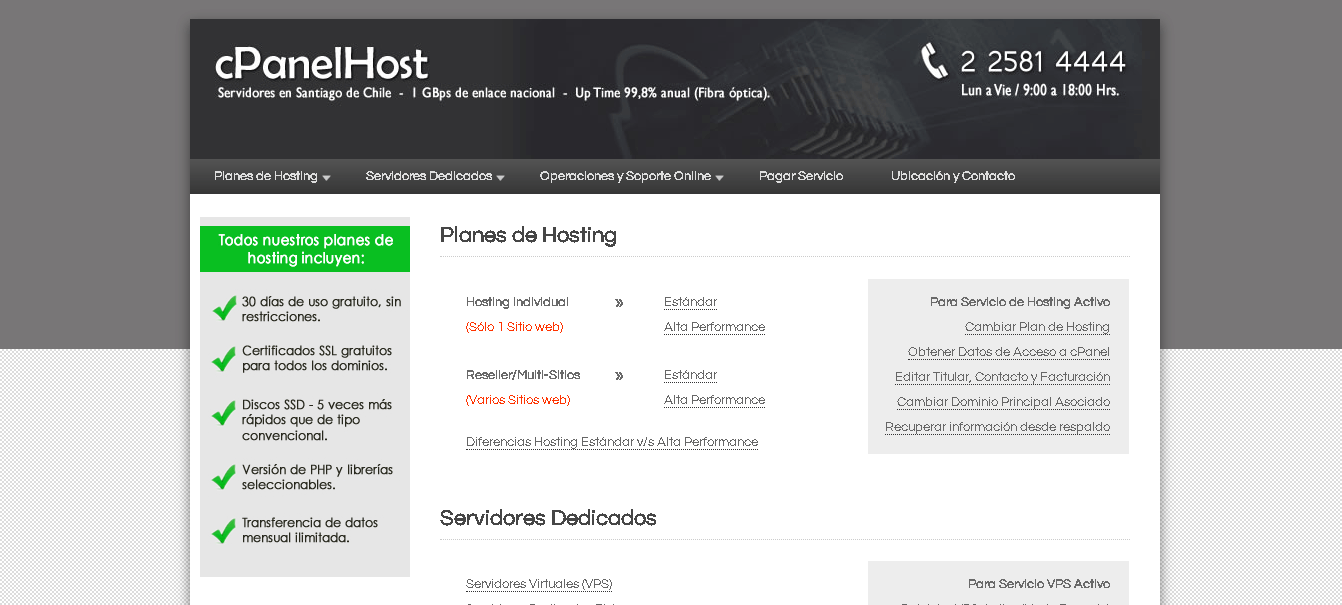1342x605 pixels.
Task: Open Alta Performance link for Hosting Individual
Action: 714,327
